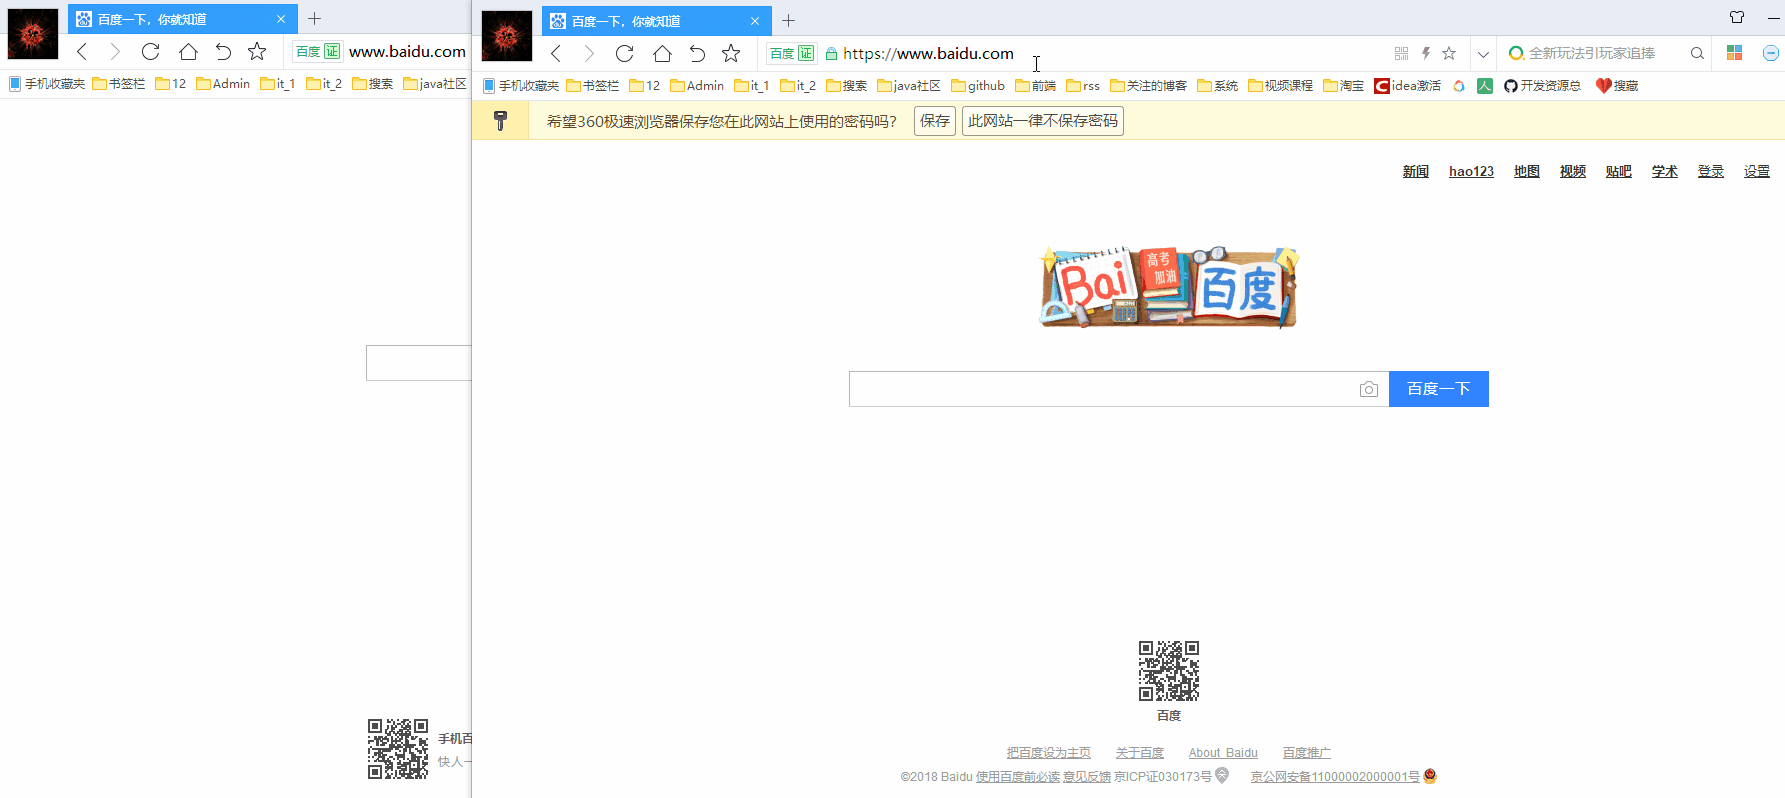This screenshot has width=1785, height=798.
Task: Click the green 人 bookmark icon
Action: [x=1485, y=86]
